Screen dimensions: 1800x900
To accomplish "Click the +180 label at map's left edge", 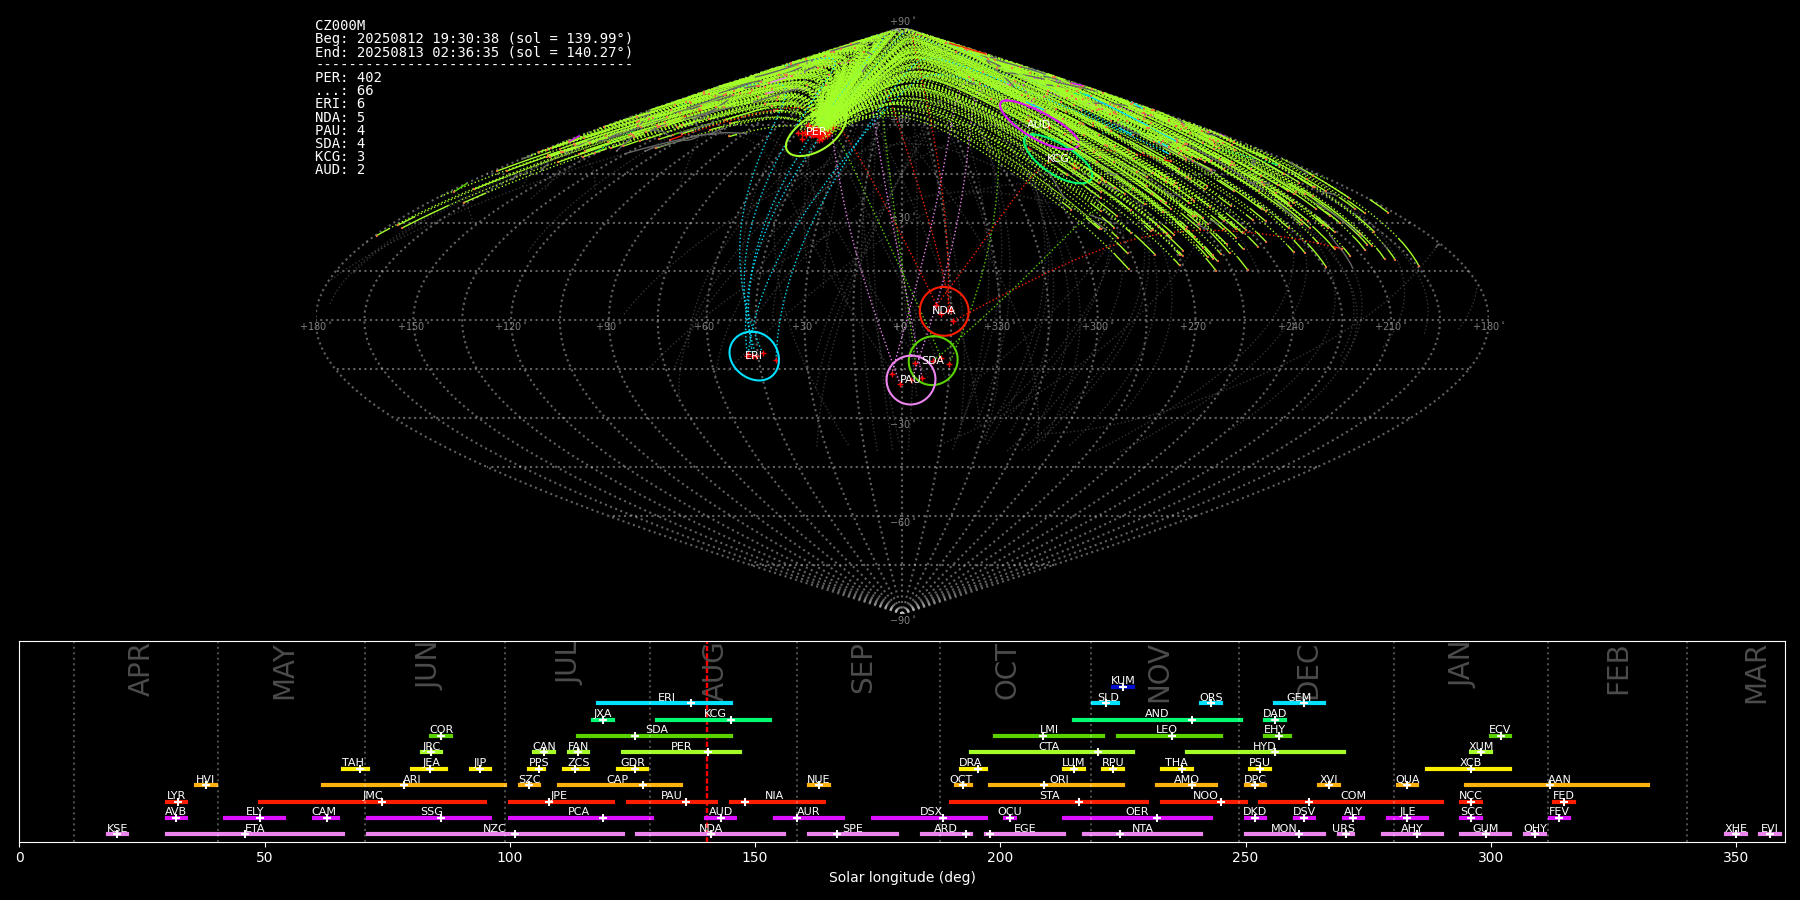I will point(313,327).
